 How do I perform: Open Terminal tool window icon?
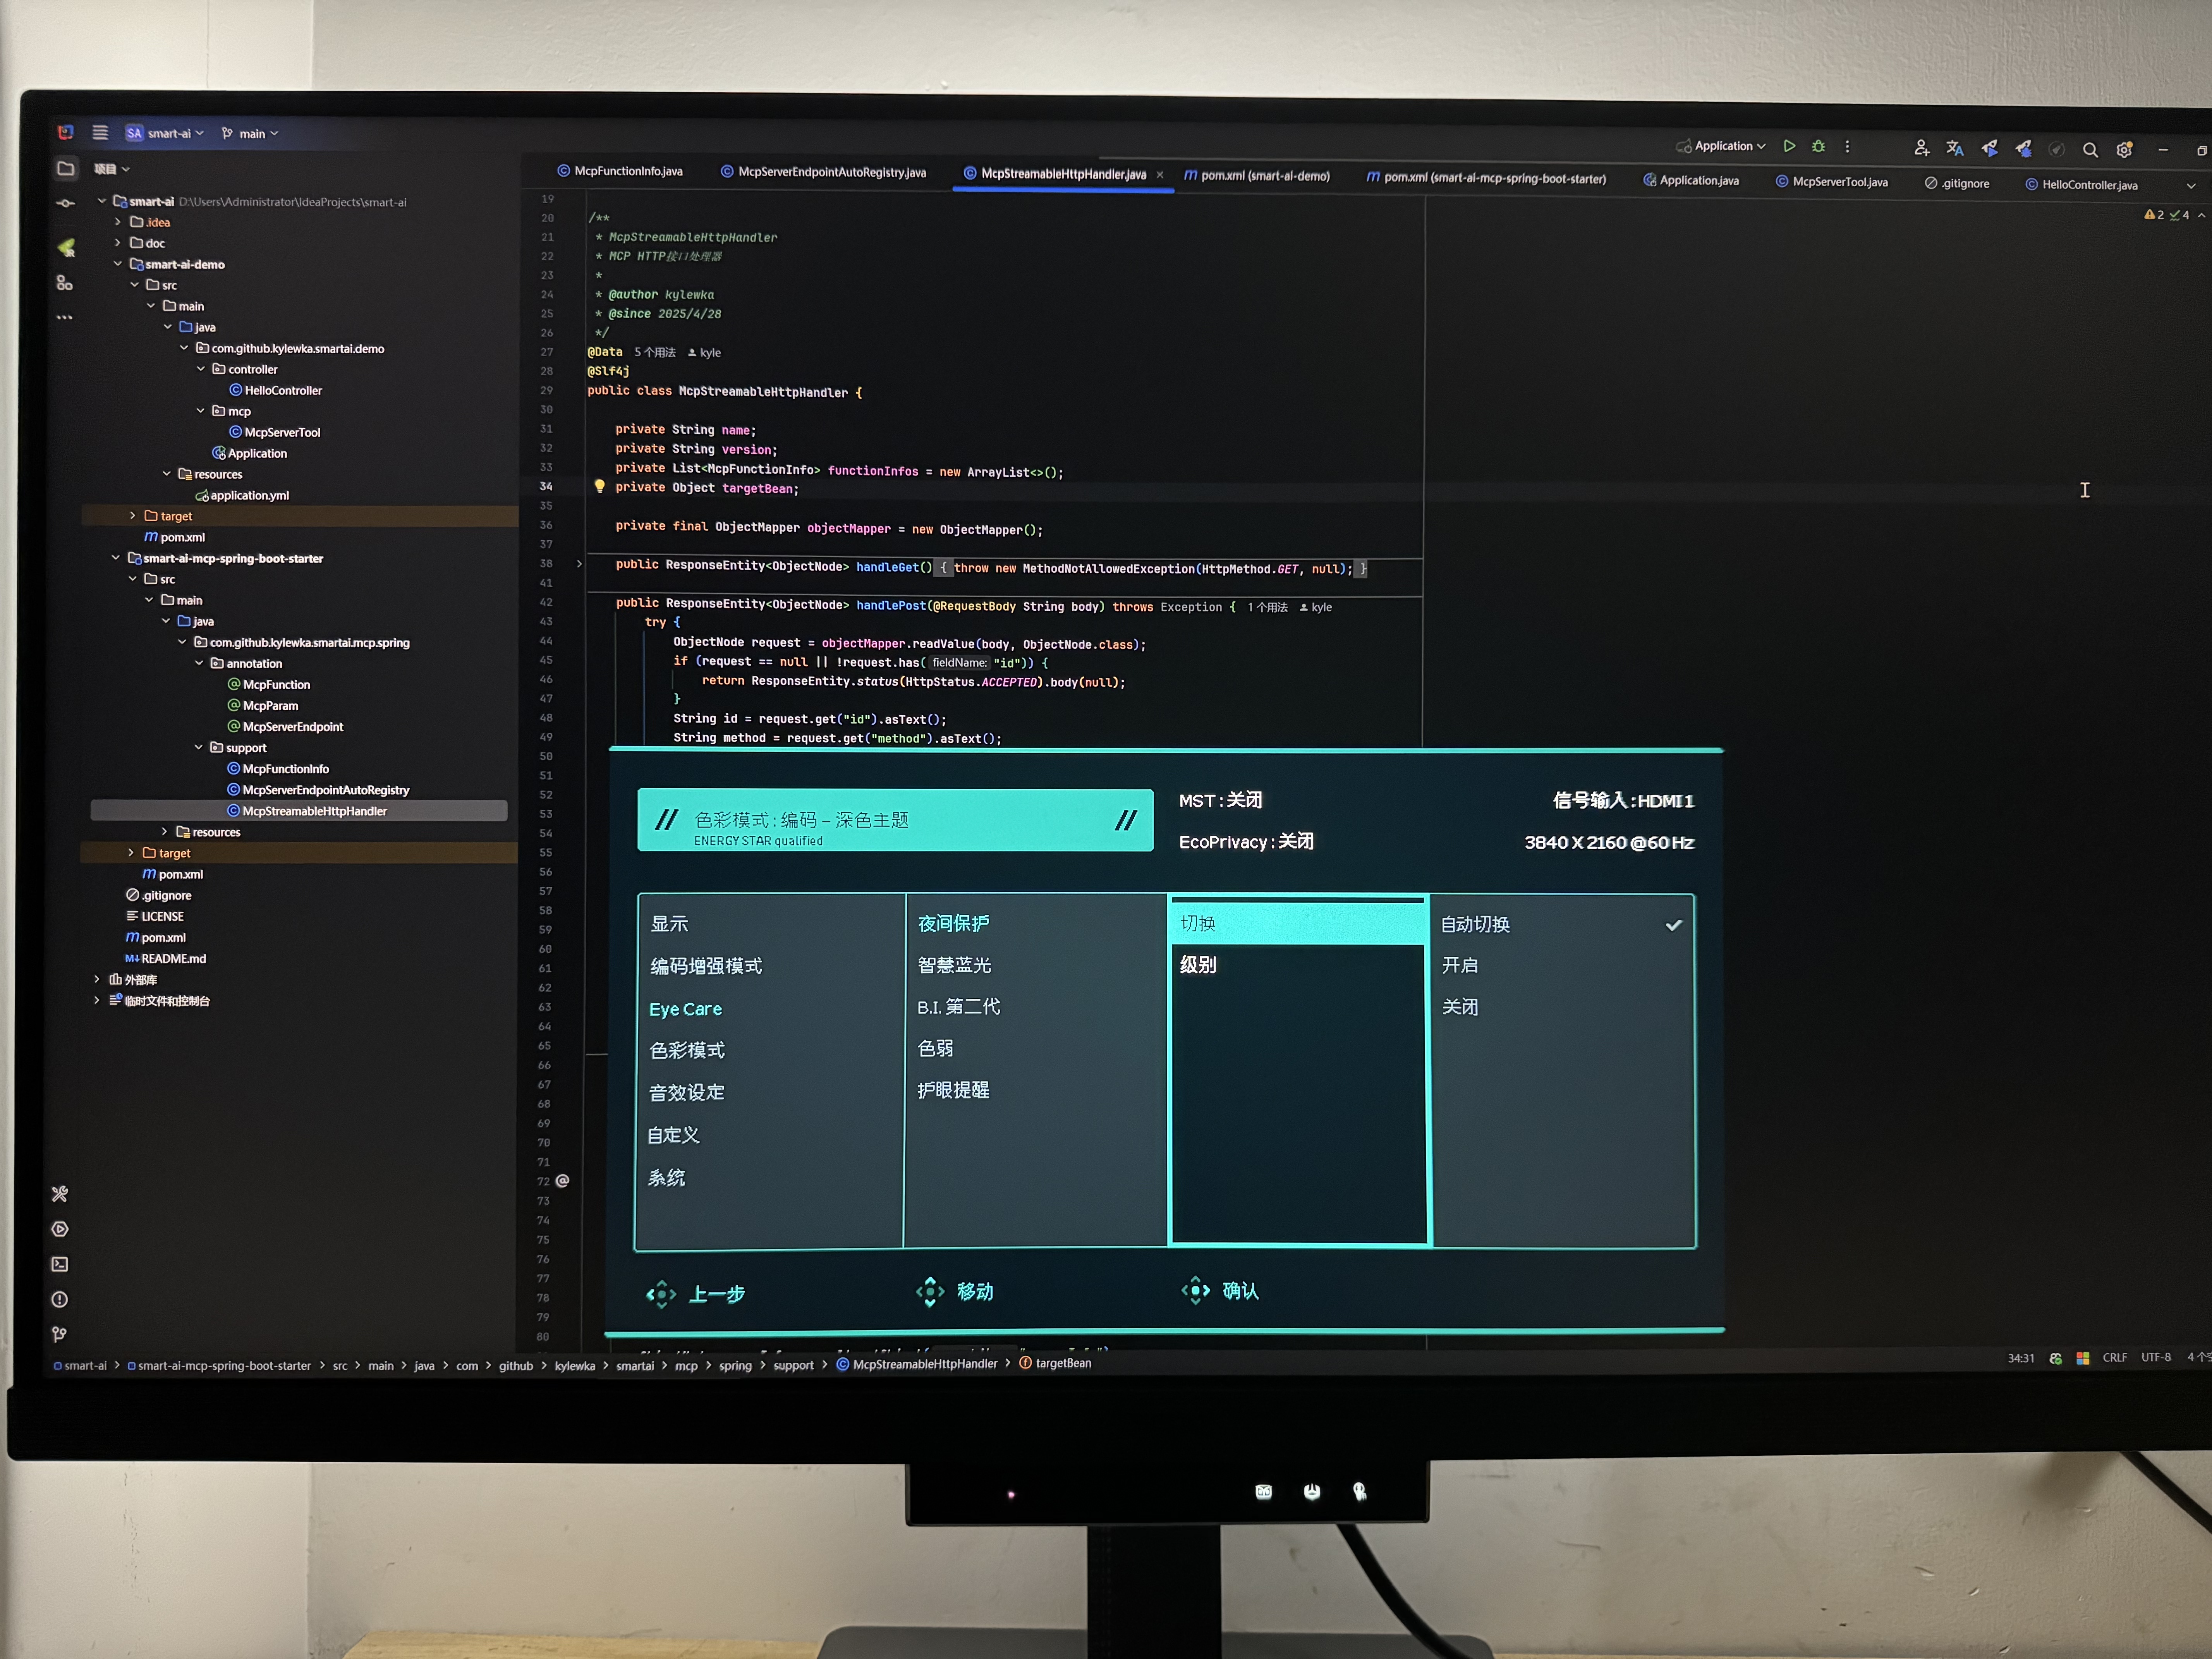pos(60,1264)
